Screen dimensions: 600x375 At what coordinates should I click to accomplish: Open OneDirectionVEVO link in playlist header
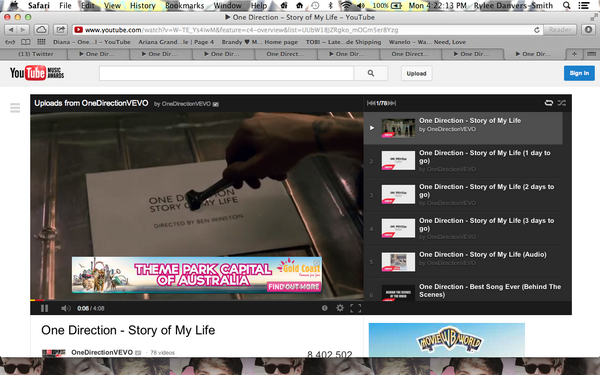(186, 104)
